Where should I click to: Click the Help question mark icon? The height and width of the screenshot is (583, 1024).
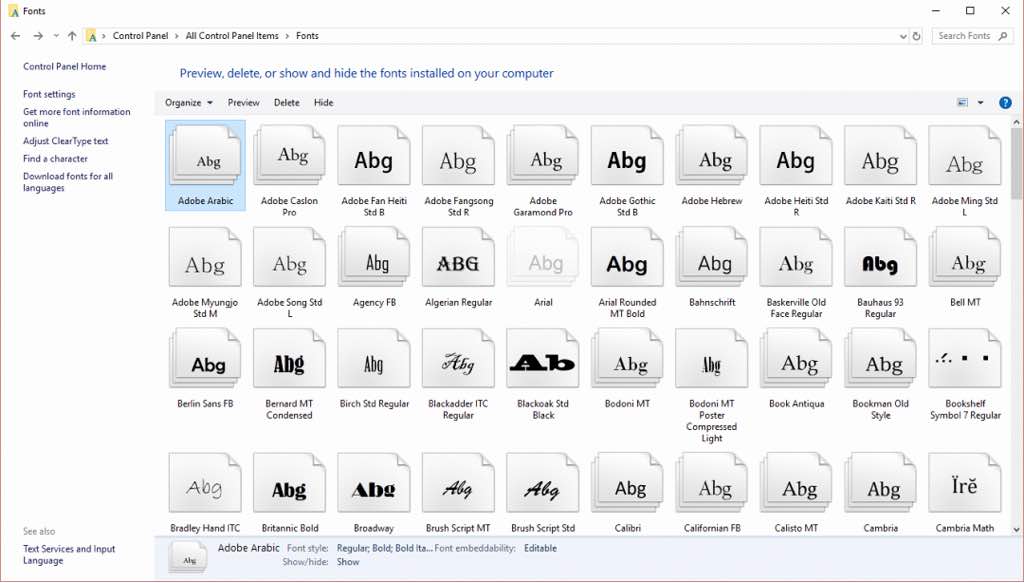pyautogui.click(x=1005, y=102)
